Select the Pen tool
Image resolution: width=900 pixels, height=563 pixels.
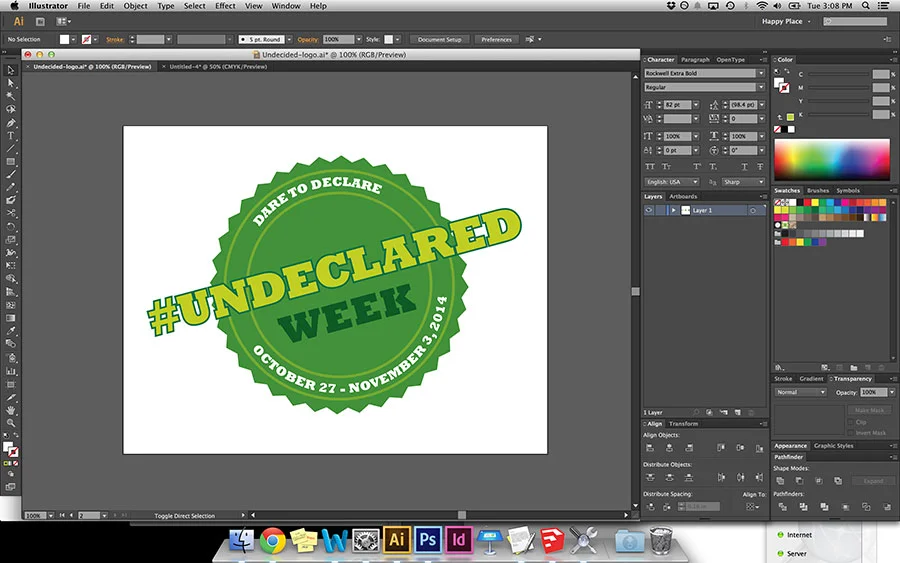[x=10, y=123]
